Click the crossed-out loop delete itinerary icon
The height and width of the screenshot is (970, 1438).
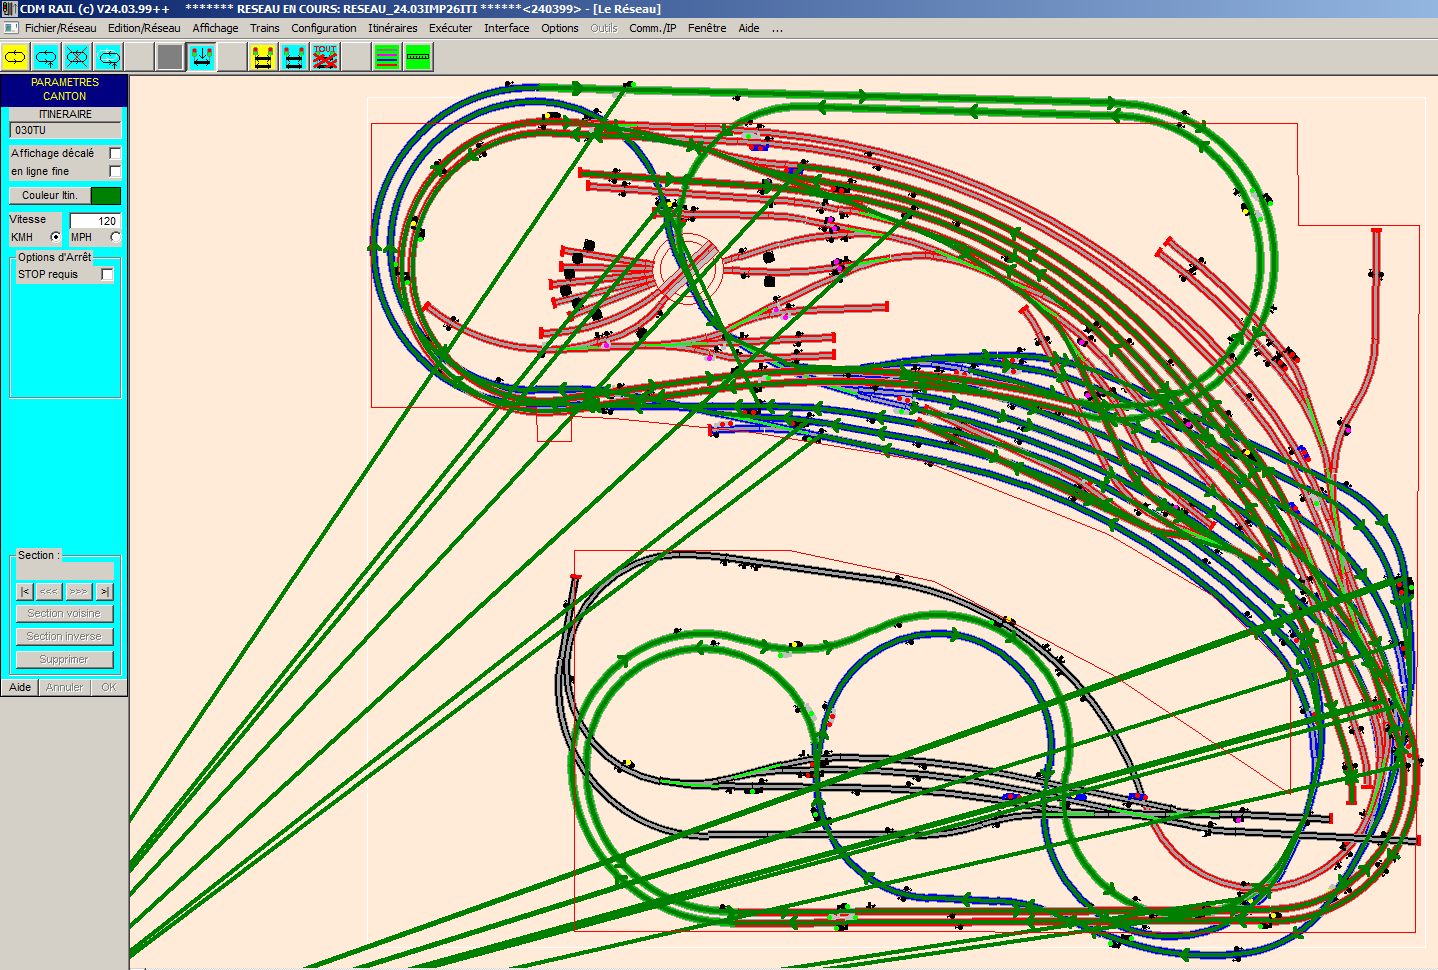(x=77, y=57)
